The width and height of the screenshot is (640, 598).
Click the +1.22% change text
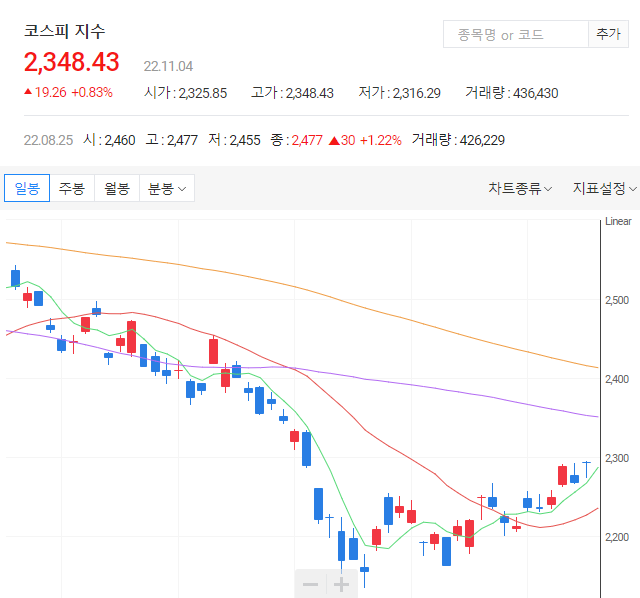(381, 140)
